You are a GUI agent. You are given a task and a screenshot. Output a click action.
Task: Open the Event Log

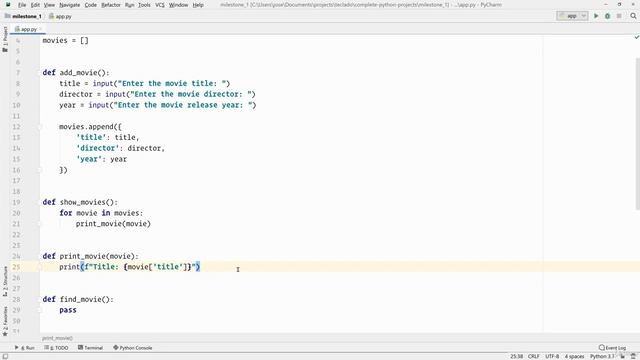point(612,348)
